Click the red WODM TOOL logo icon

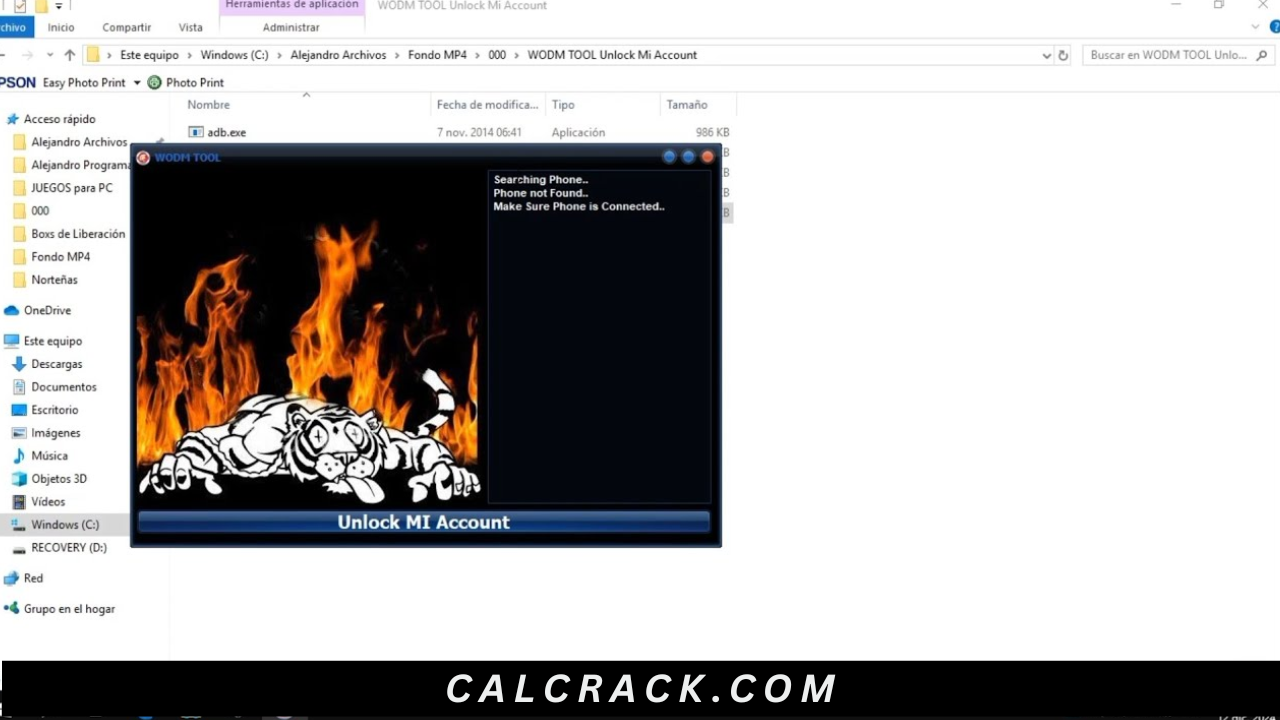[143, 158]
